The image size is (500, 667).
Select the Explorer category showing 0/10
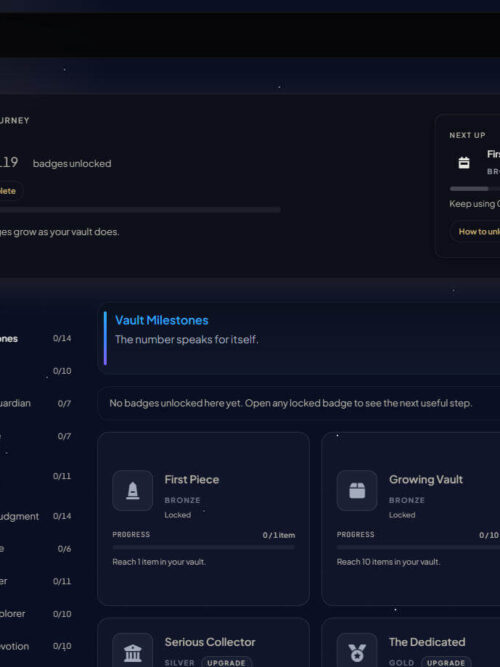(35, 614)
